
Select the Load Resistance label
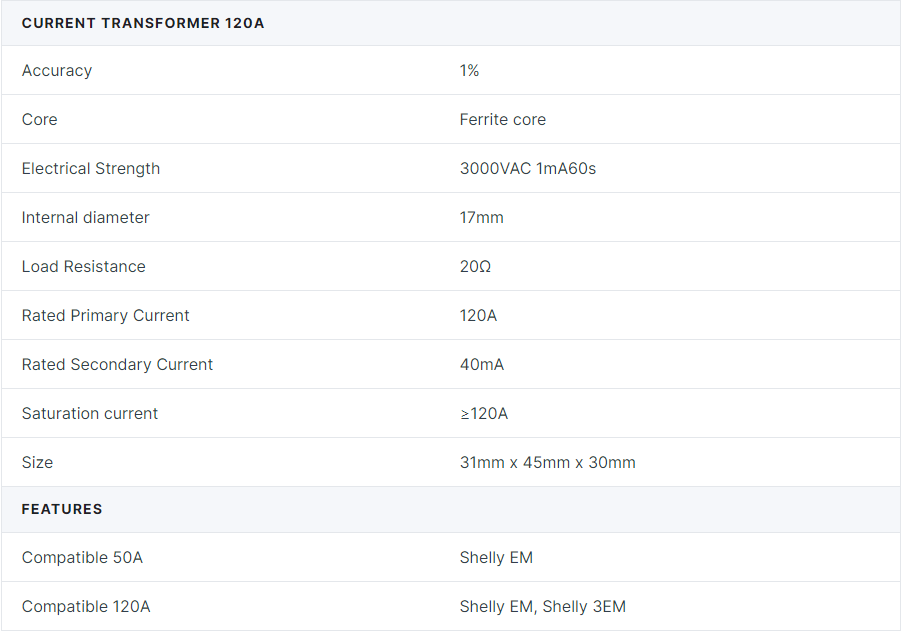click(84, 266)
